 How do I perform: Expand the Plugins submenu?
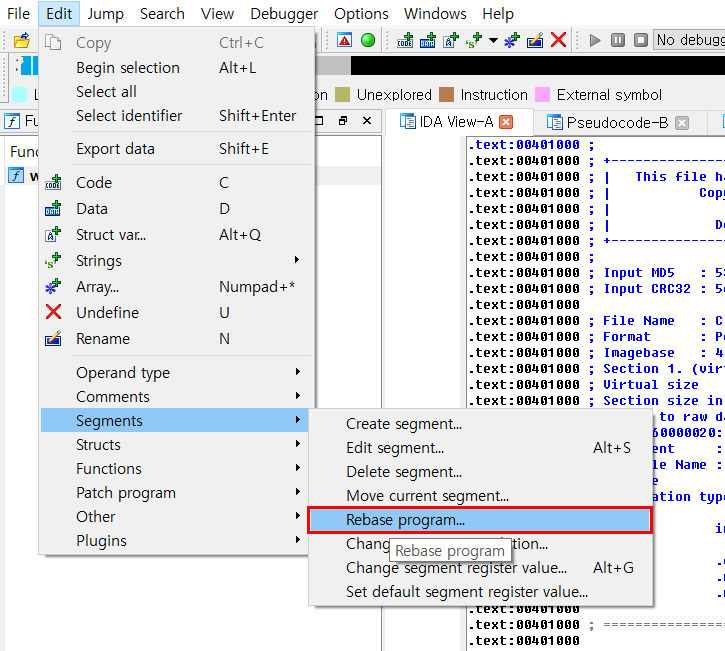pyautogui.click(x=177, y=540)
